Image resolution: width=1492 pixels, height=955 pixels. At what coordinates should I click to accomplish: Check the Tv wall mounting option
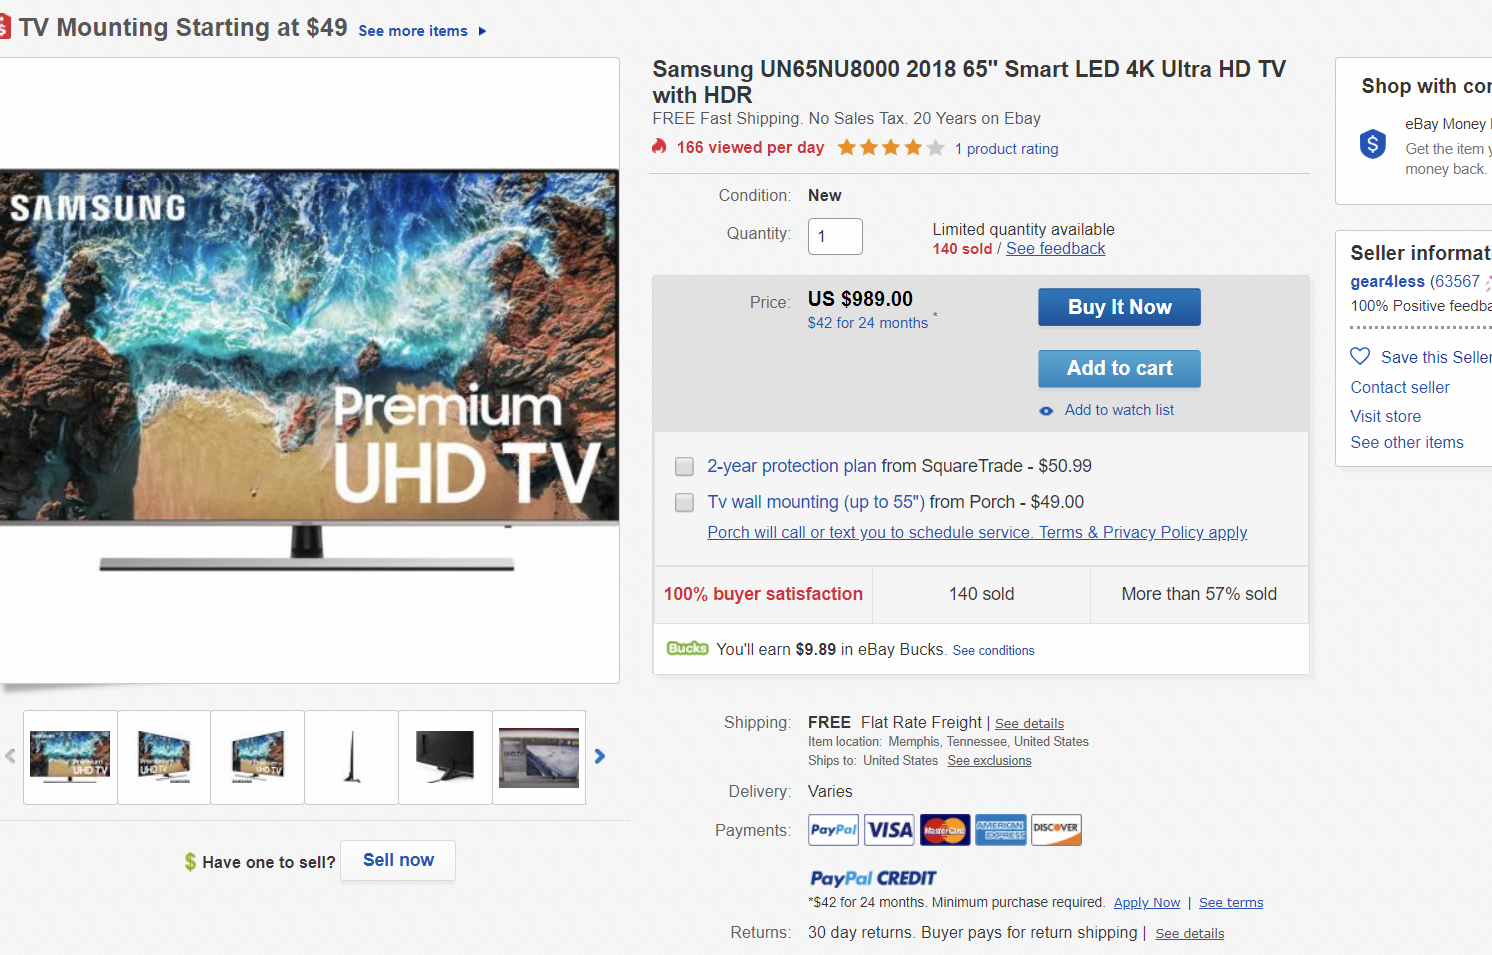click(x=684, y=502)
